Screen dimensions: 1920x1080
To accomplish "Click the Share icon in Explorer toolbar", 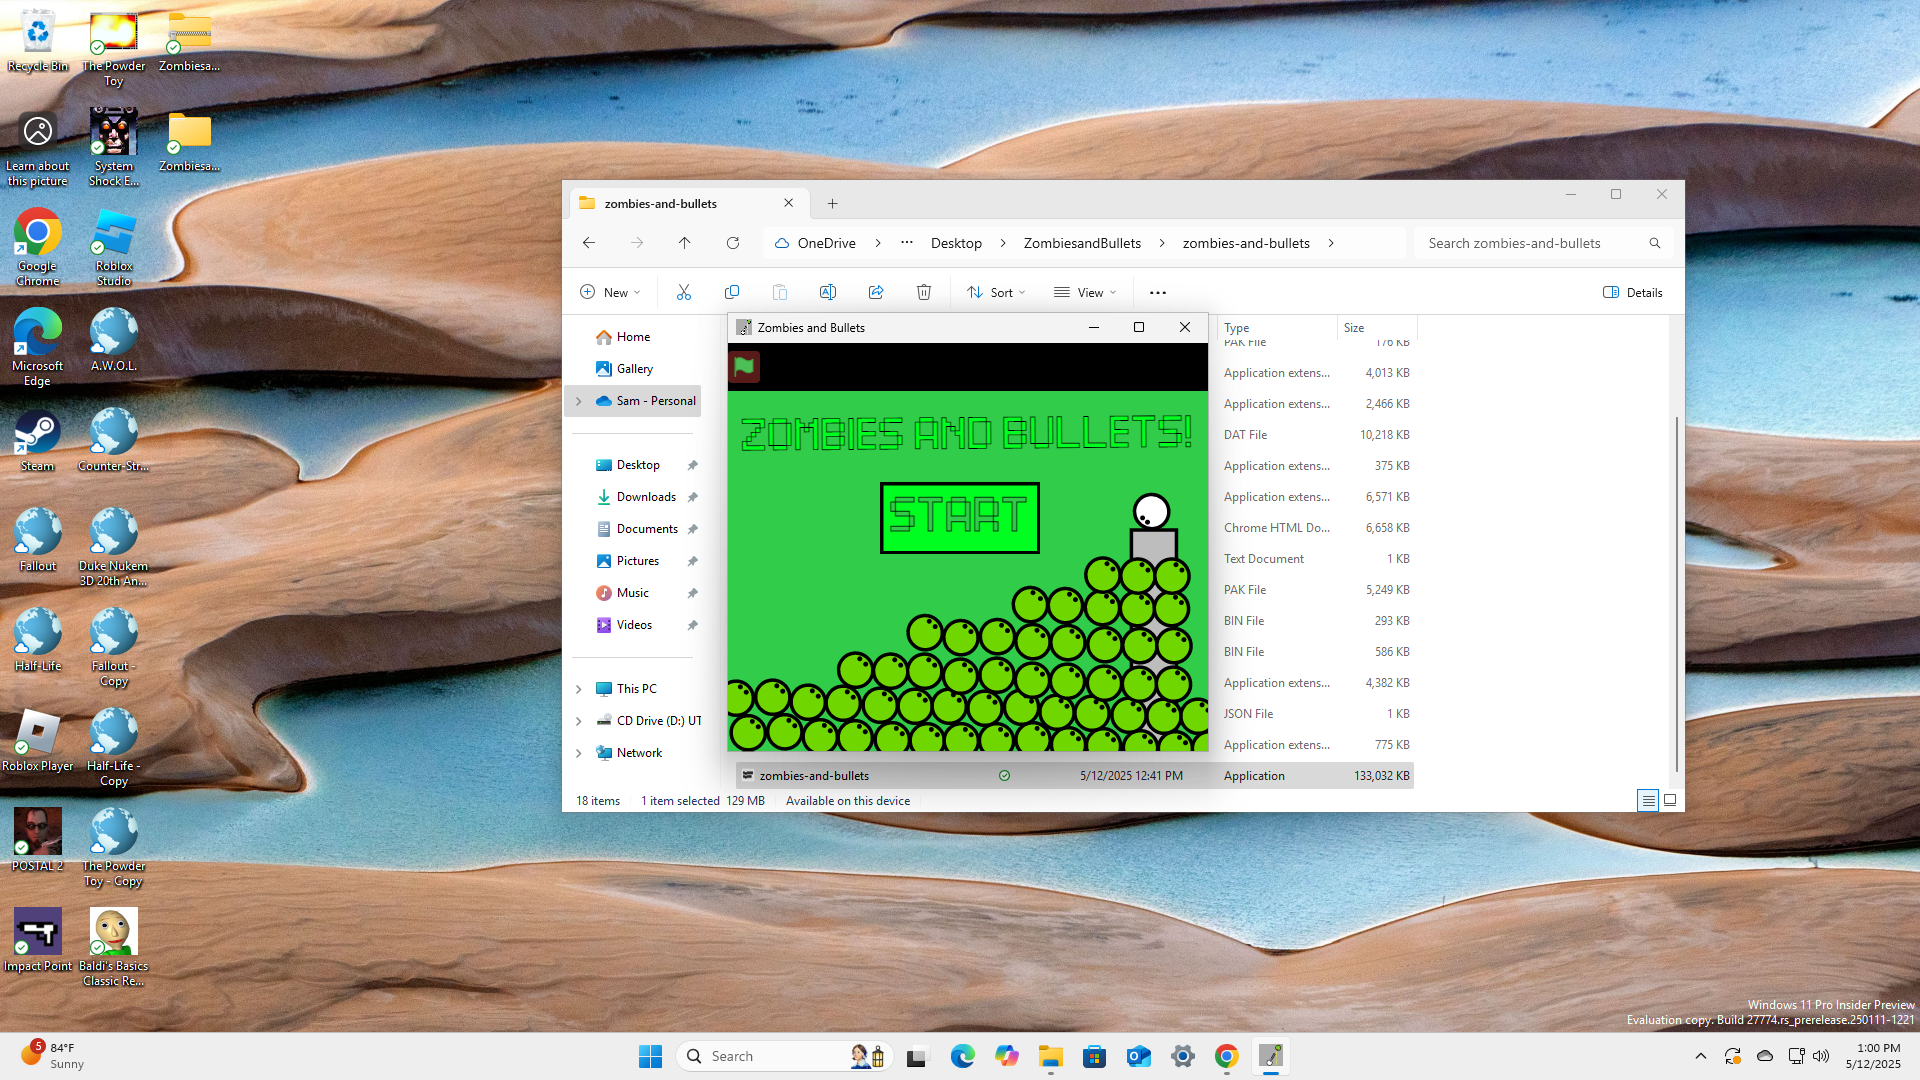I will (876, 292).
